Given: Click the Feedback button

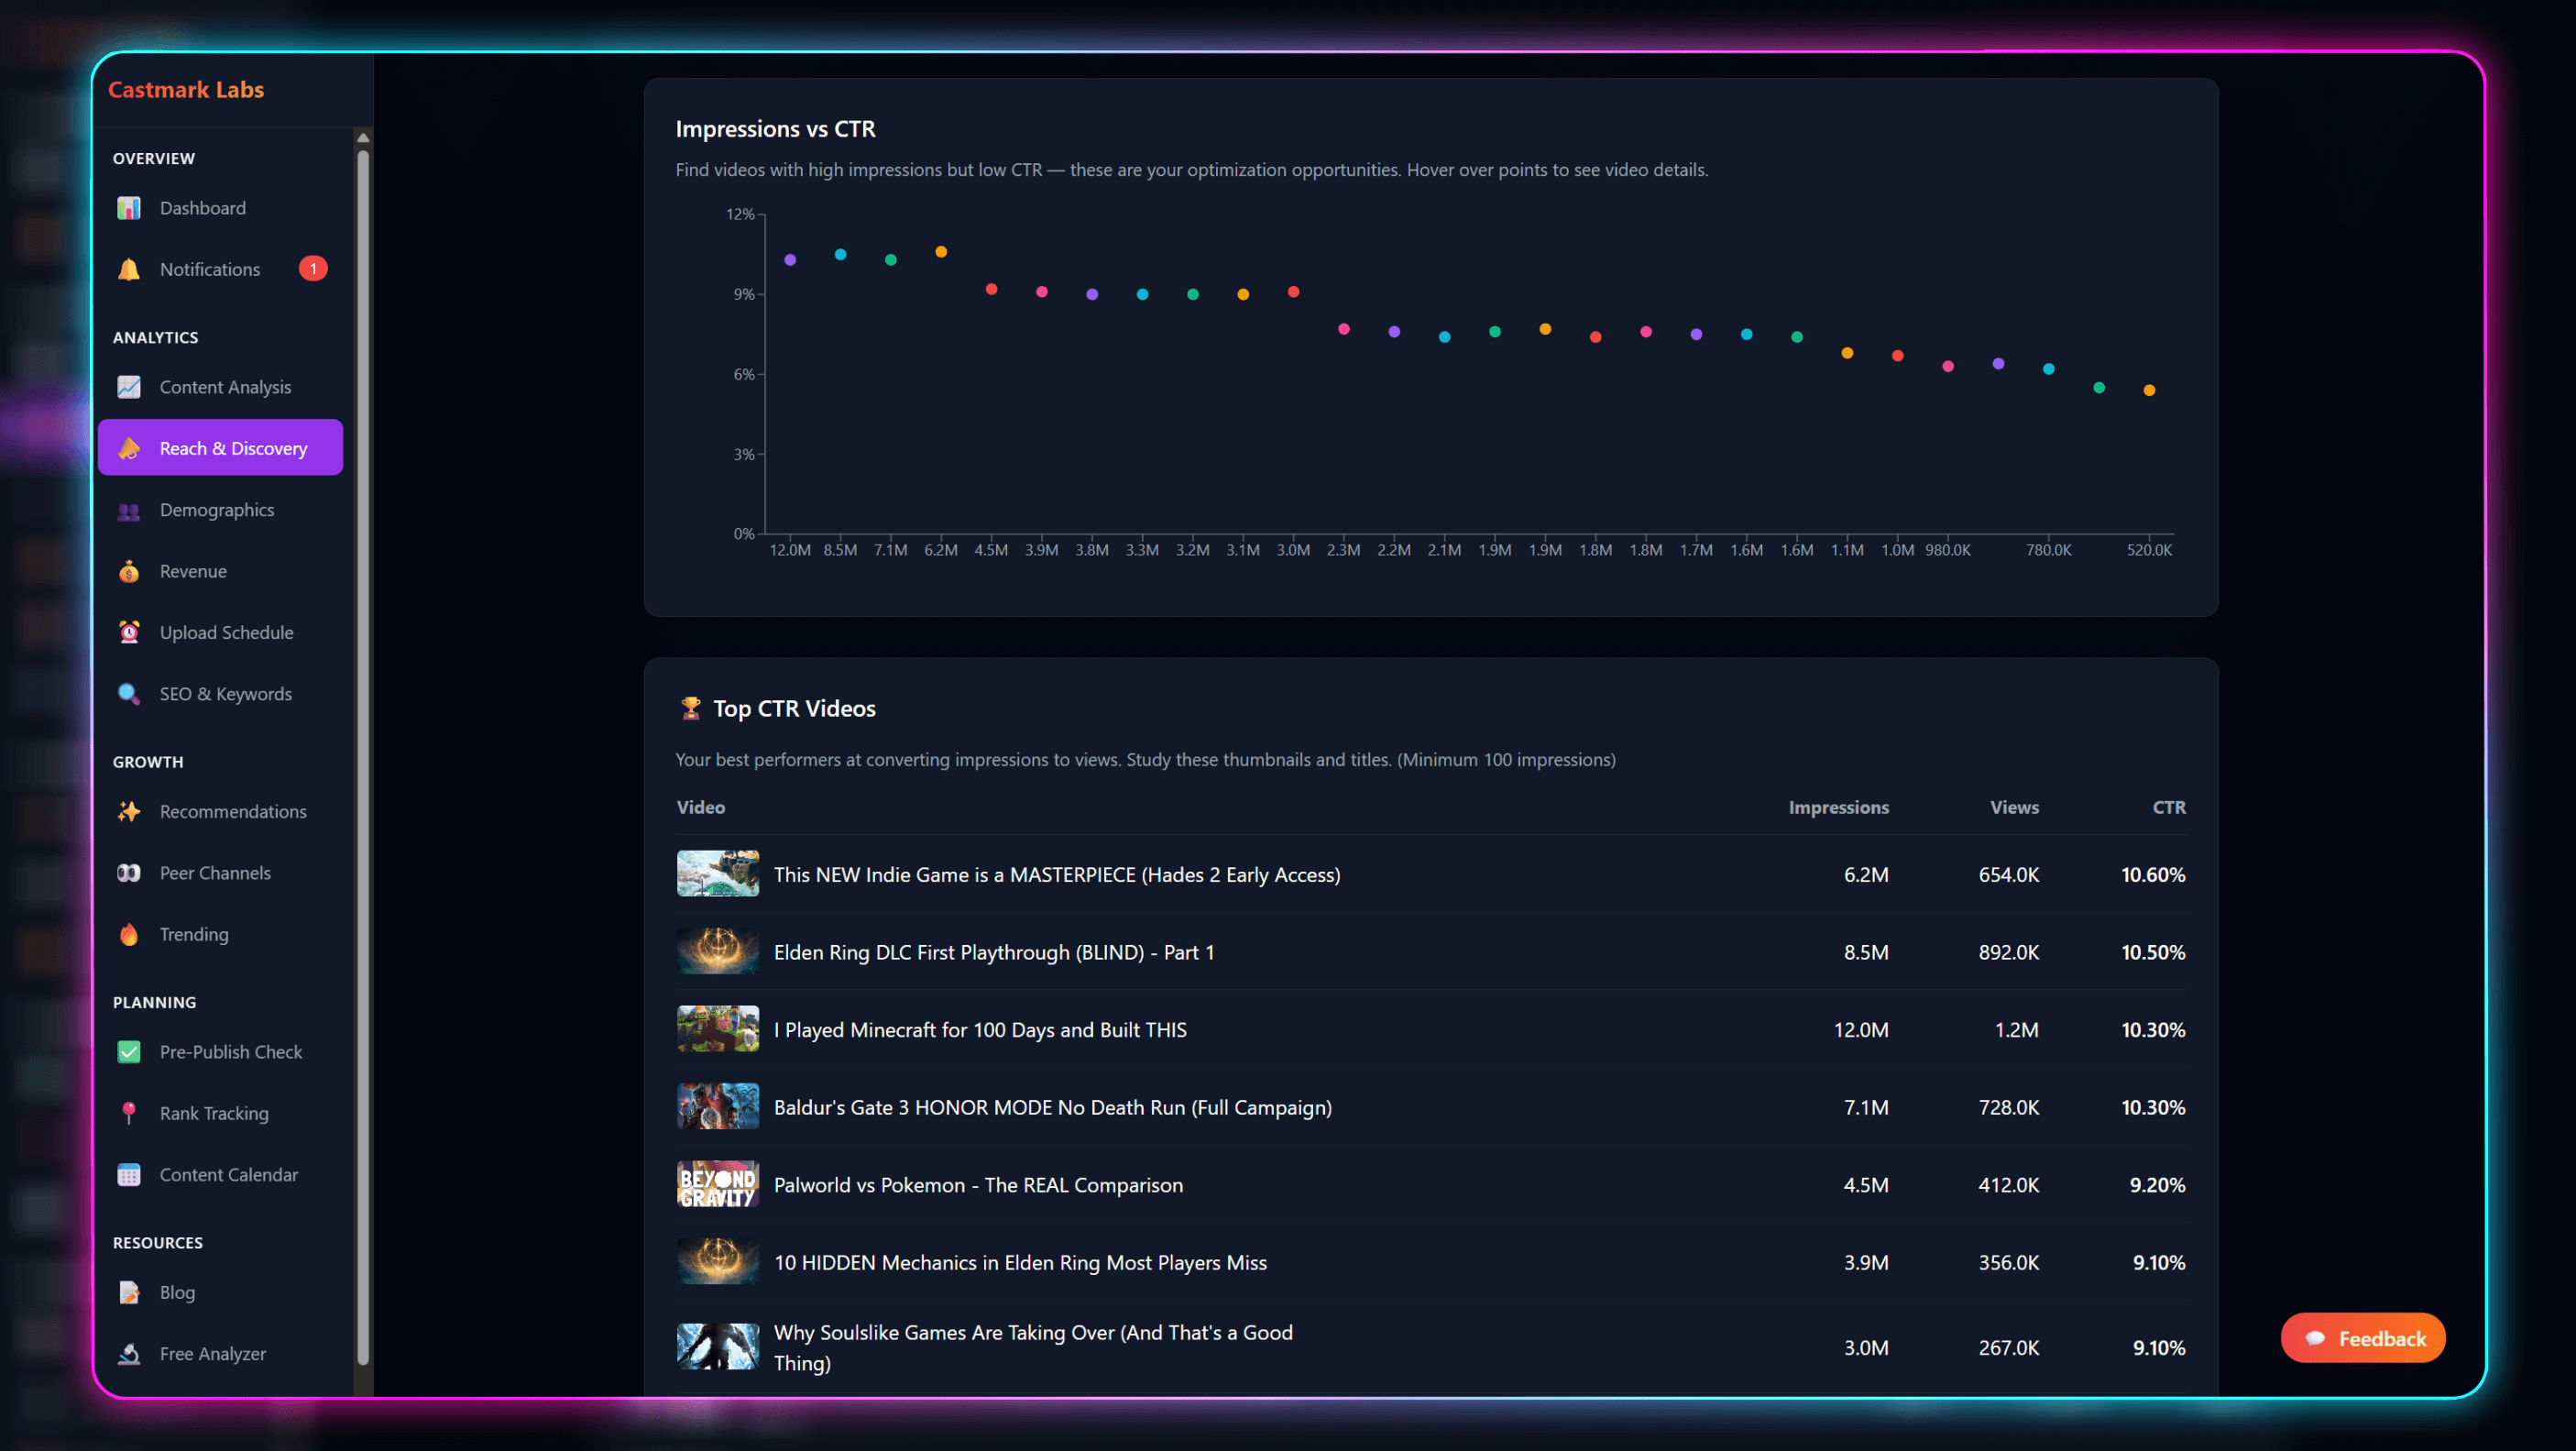Looking at the screenshot, I should [x=2363, y=1338].
